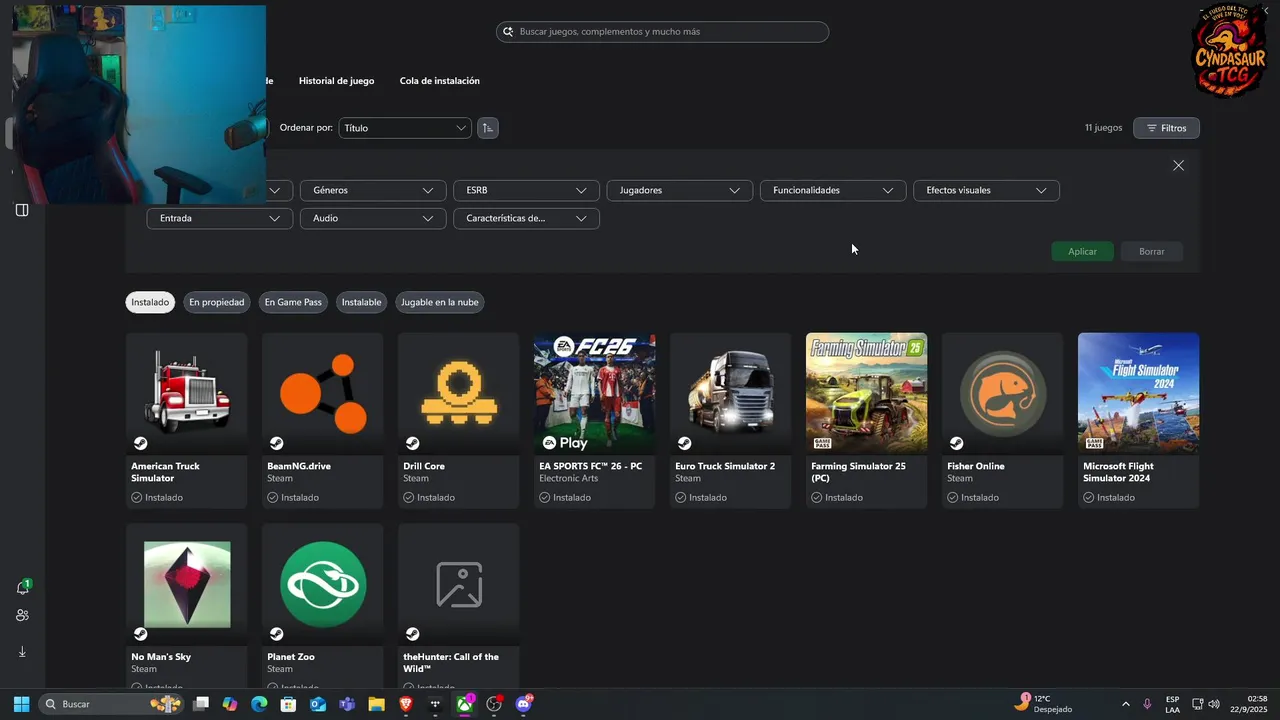
Task: Click the Planet Zoo title text
Action: tap(291, 657)
